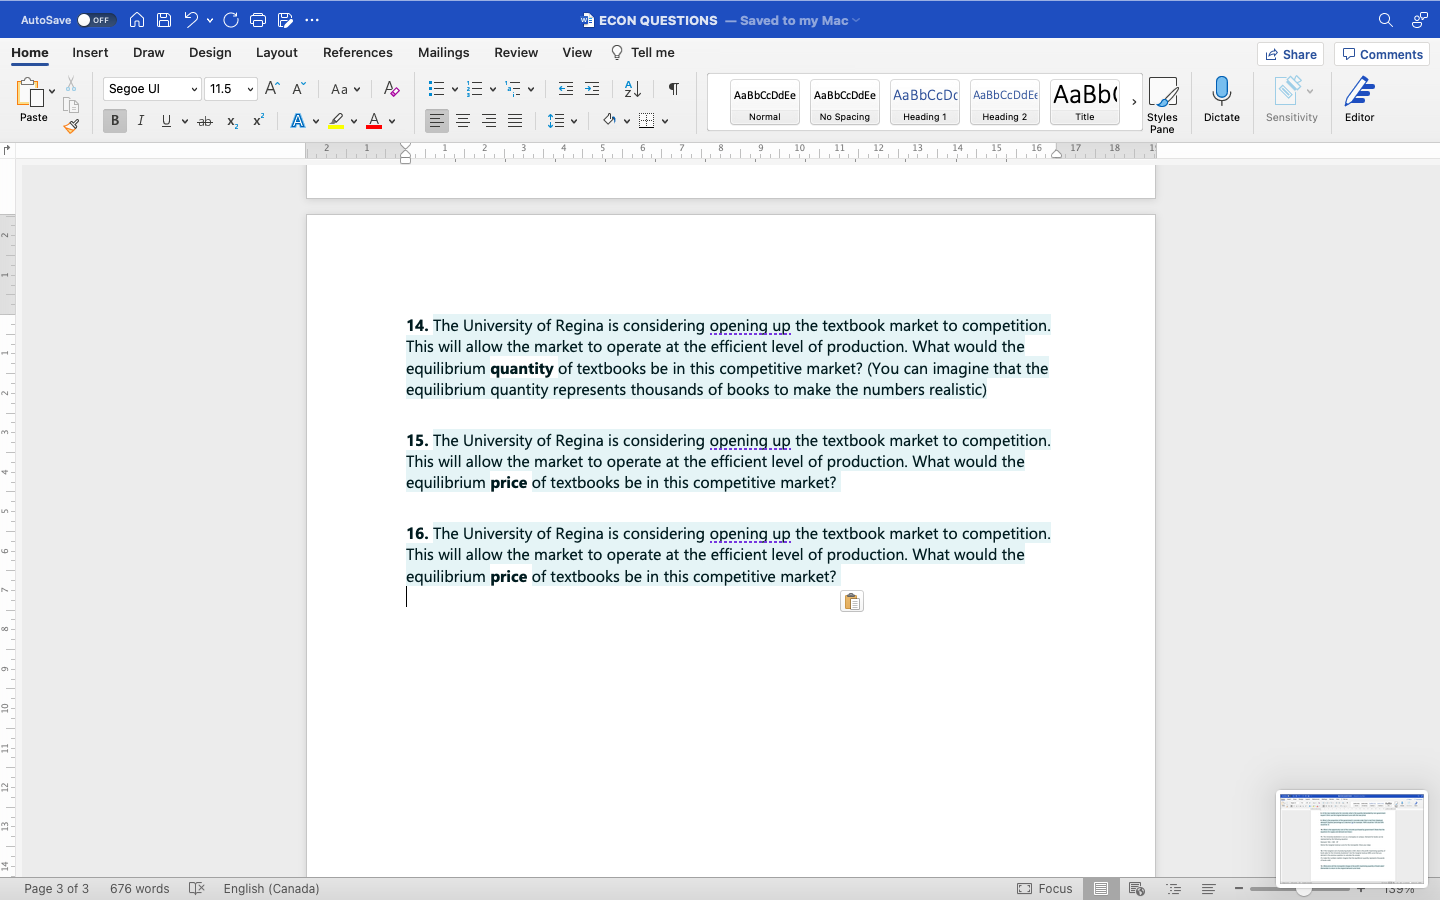Clear all formatting
The height and width of the screenshot is (900, 1440).
pos(392,89)
